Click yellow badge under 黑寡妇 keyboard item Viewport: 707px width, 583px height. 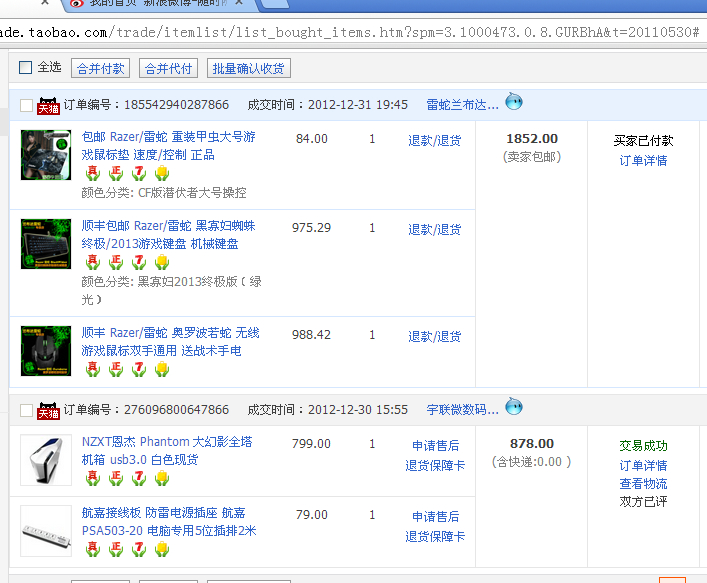point(162,262)
